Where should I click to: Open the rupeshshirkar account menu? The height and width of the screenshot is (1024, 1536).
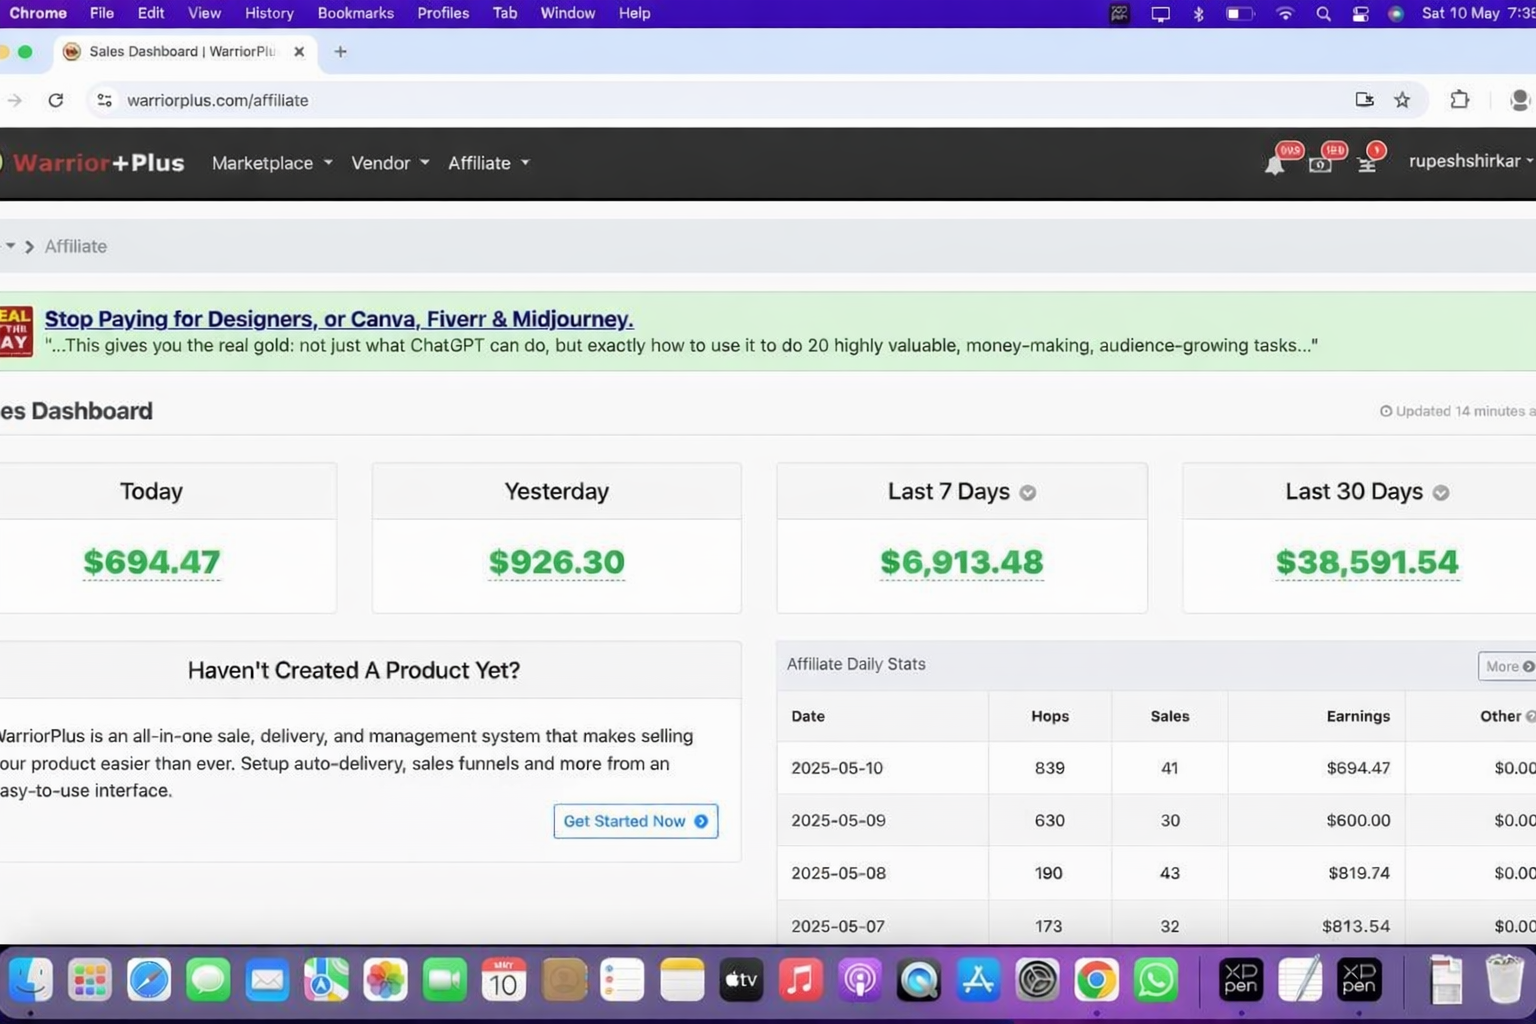coord(1468,161)
